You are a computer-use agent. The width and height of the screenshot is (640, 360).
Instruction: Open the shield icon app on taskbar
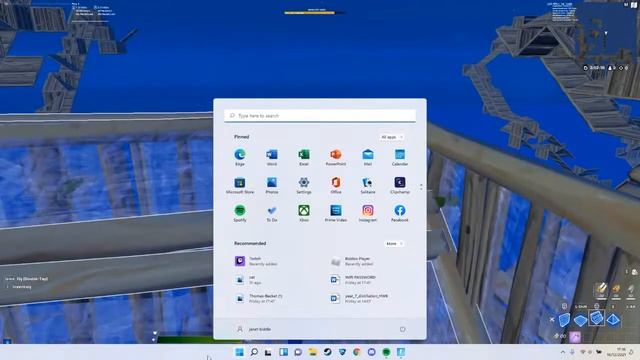pos(342,352)
